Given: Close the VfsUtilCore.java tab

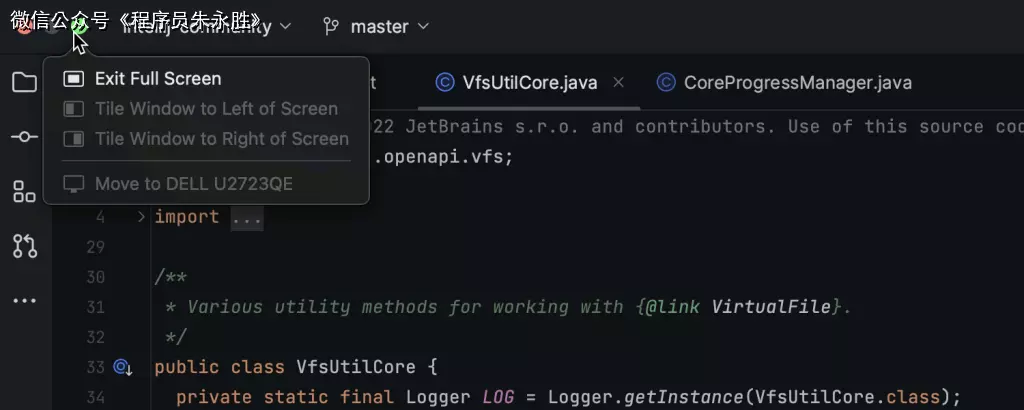Looking at the screenshot, I should click(x=618, y=83).
